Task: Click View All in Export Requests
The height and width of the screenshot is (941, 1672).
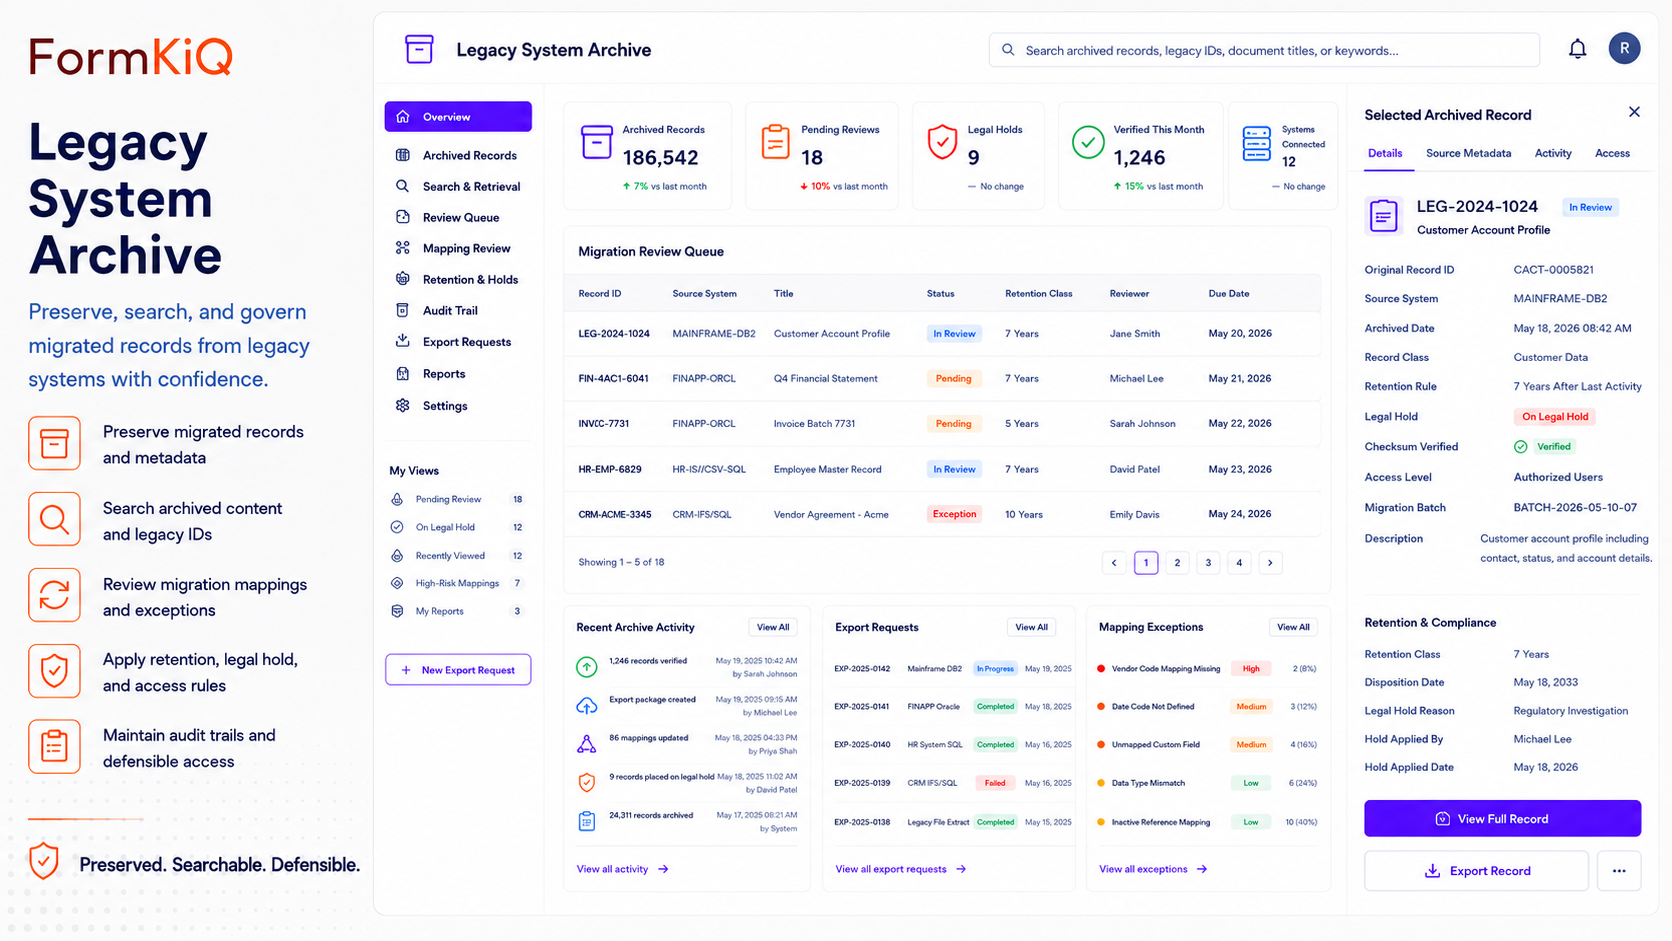Action: pos(1032,627)
